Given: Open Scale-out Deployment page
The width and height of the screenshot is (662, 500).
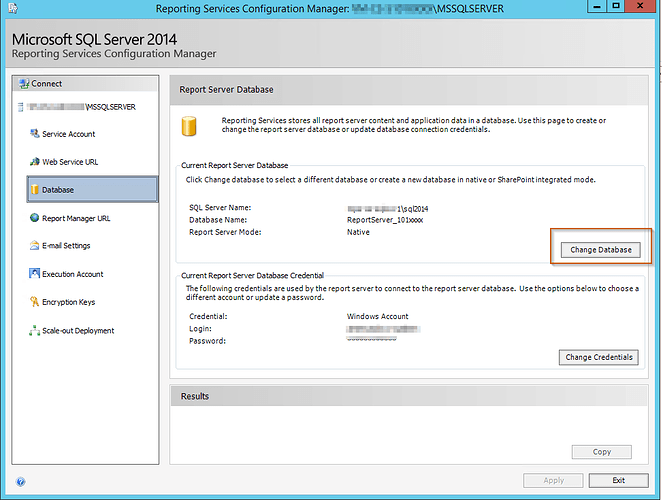Looking at the screenshot, I should coord(78,331).
